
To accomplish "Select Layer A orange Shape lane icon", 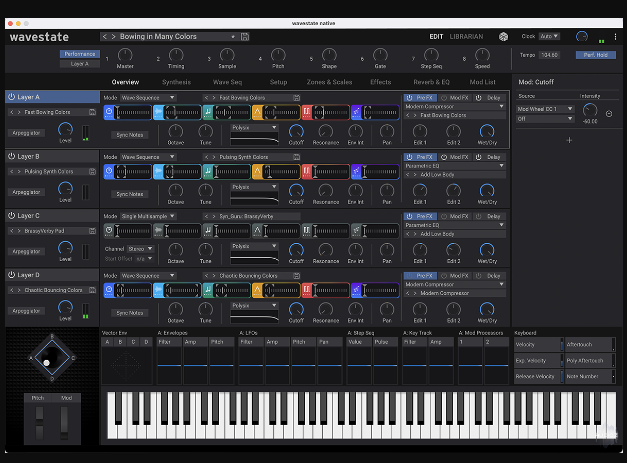I will click(x=257, y=112).
